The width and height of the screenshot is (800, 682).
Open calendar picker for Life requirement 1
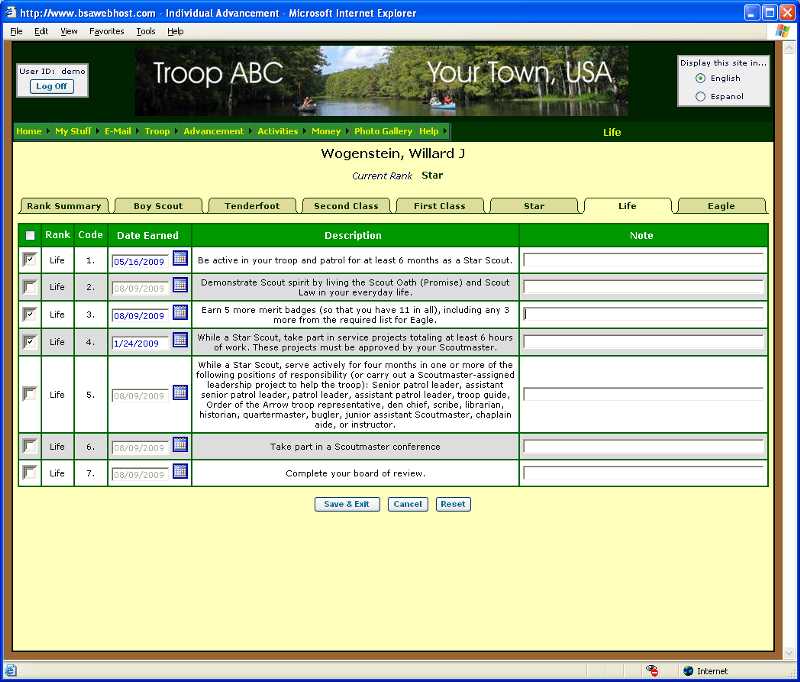click(x=180, y=258)
